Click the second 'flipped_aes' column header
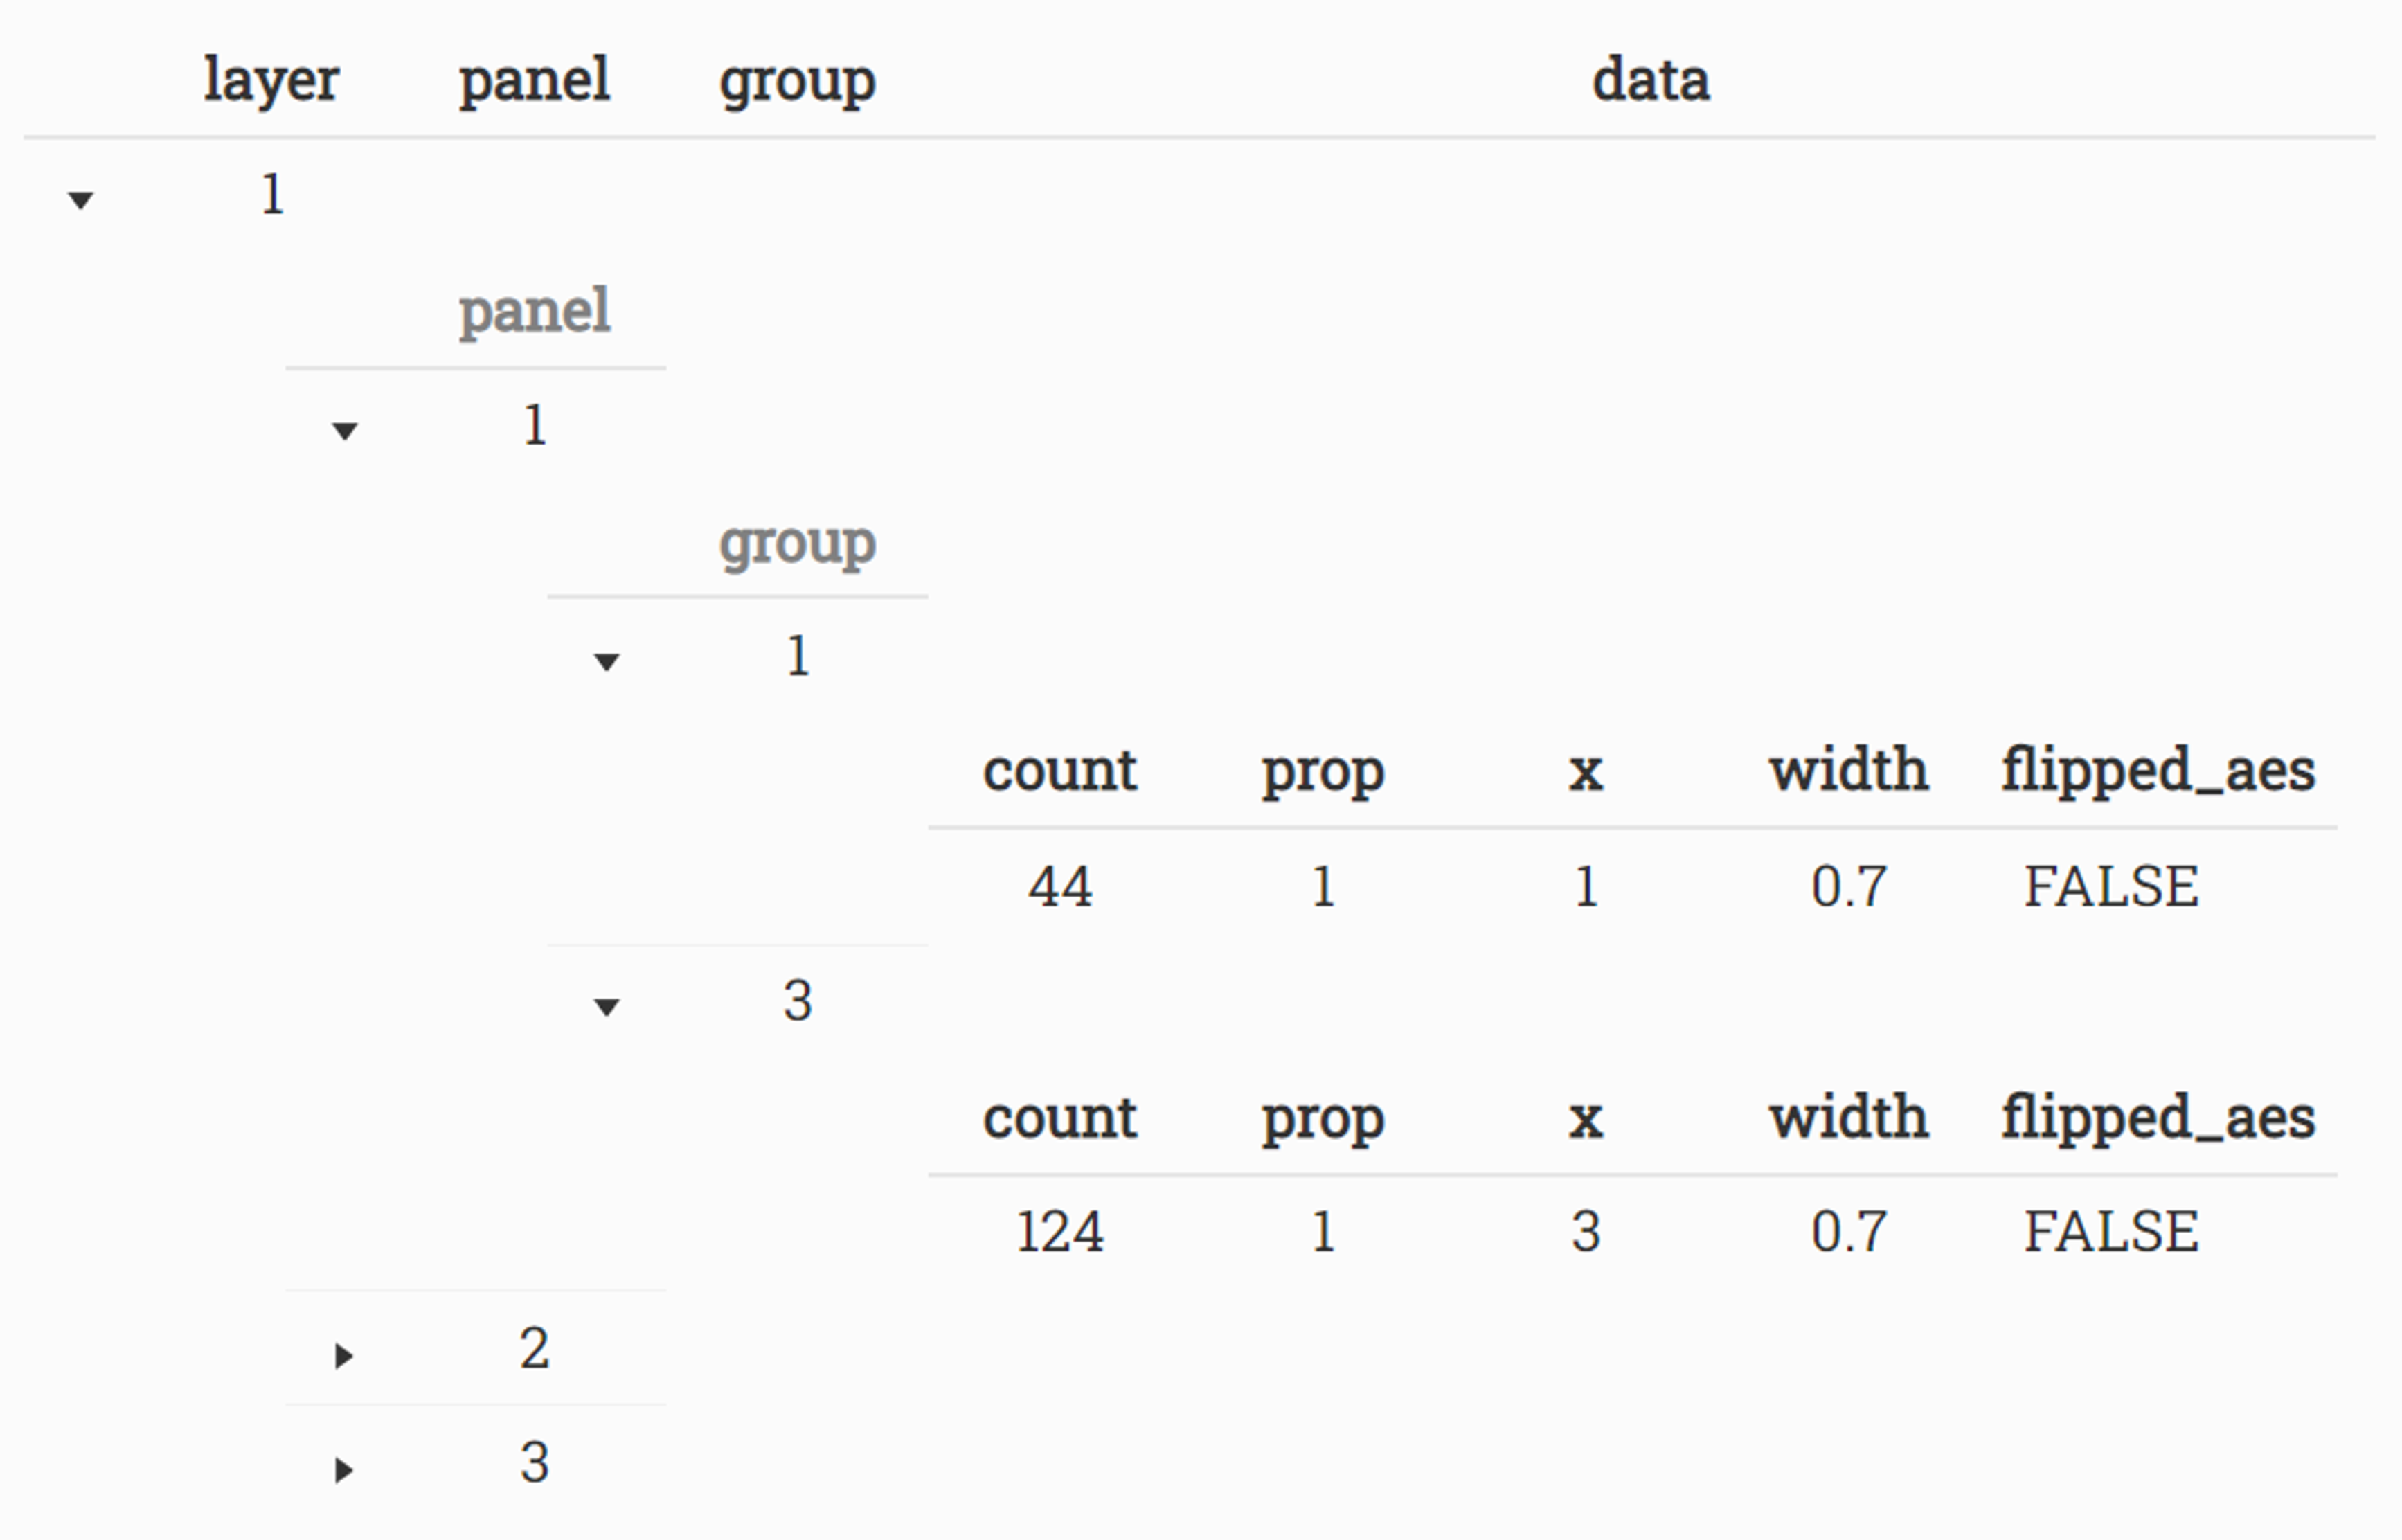2402x1540 pixels. tap(2158, 1117)
